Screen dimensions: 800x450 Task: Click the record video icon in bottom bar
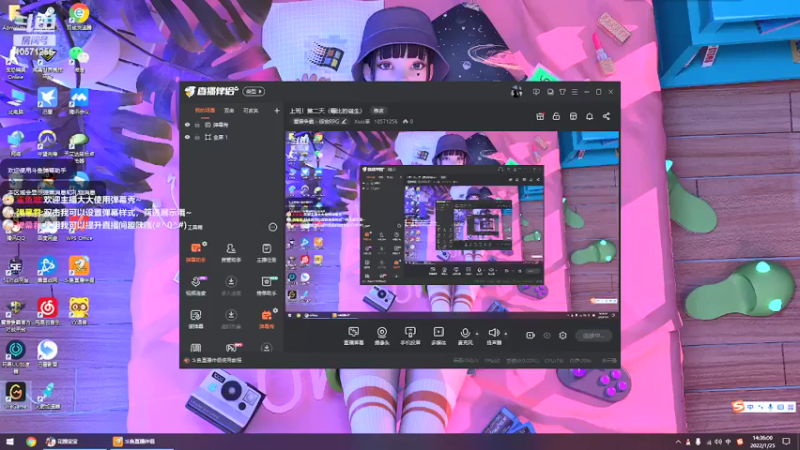[531, 336]
